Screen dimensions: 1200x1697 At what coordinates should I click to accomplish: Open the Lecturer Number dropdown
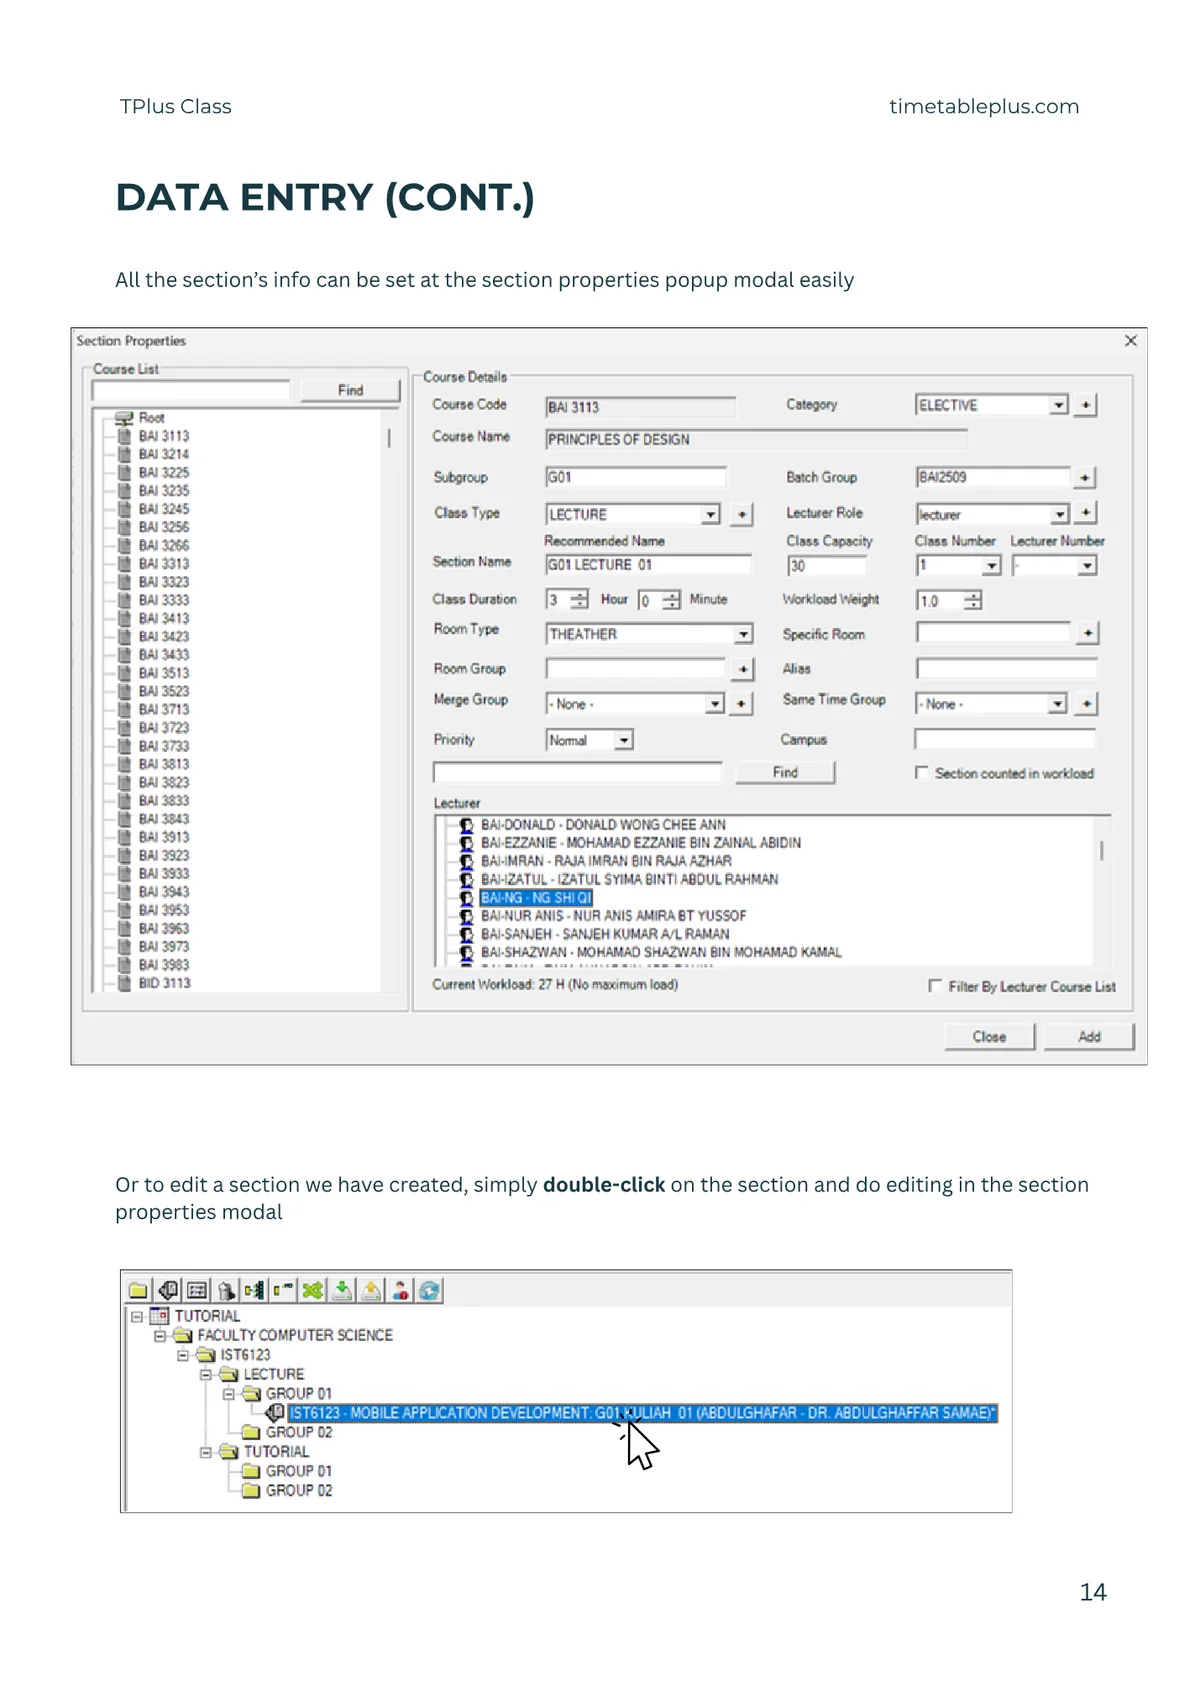[x=1087, y=566]
